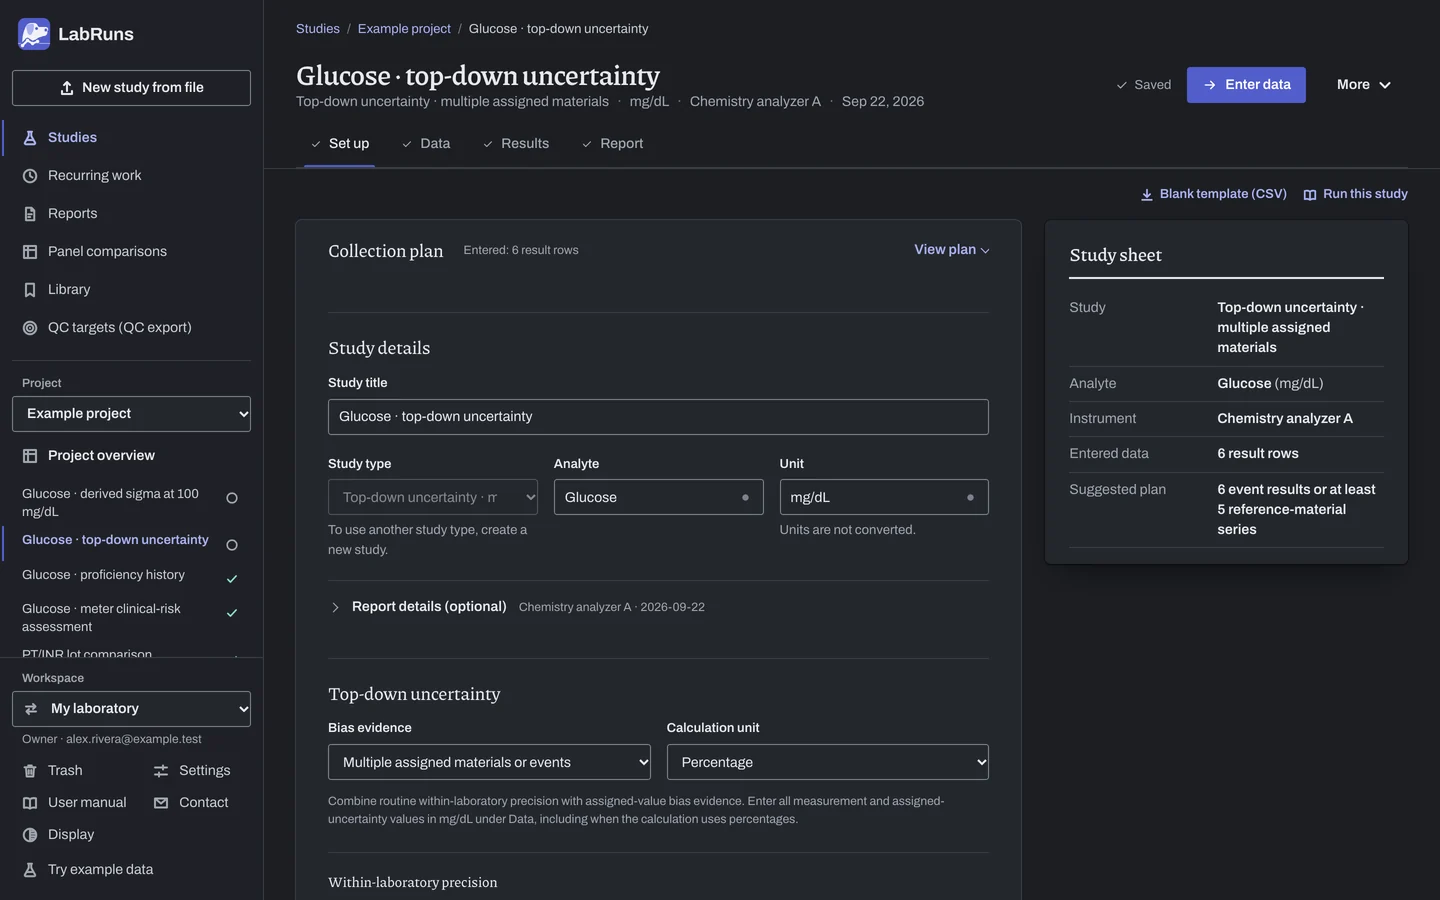Image resolution: width=1440 pixels, height=900 pixels.
Task: Open the Example project dropdown
Action: coord(131,414)
